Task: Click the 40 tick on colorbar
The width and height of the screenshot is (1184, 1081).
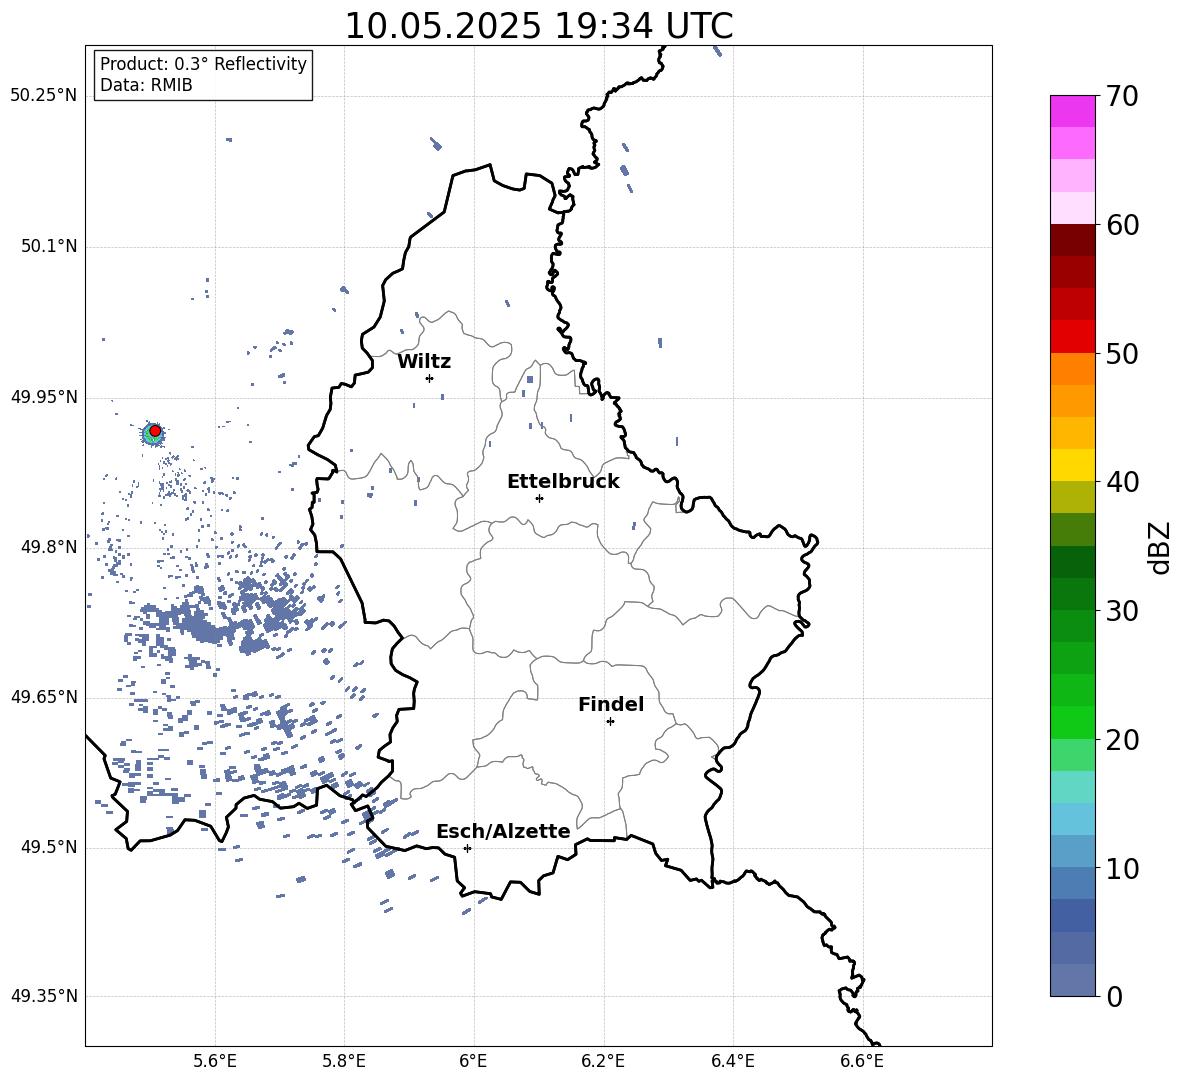Action: 1122,482
